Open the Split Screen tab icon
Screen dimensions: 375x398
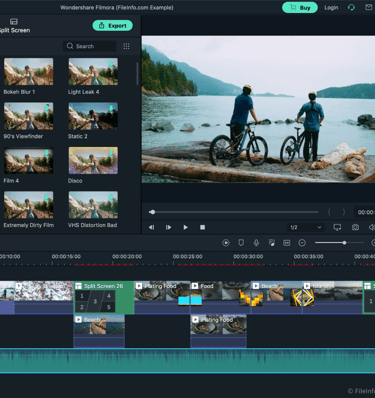(x=14, y=22)
